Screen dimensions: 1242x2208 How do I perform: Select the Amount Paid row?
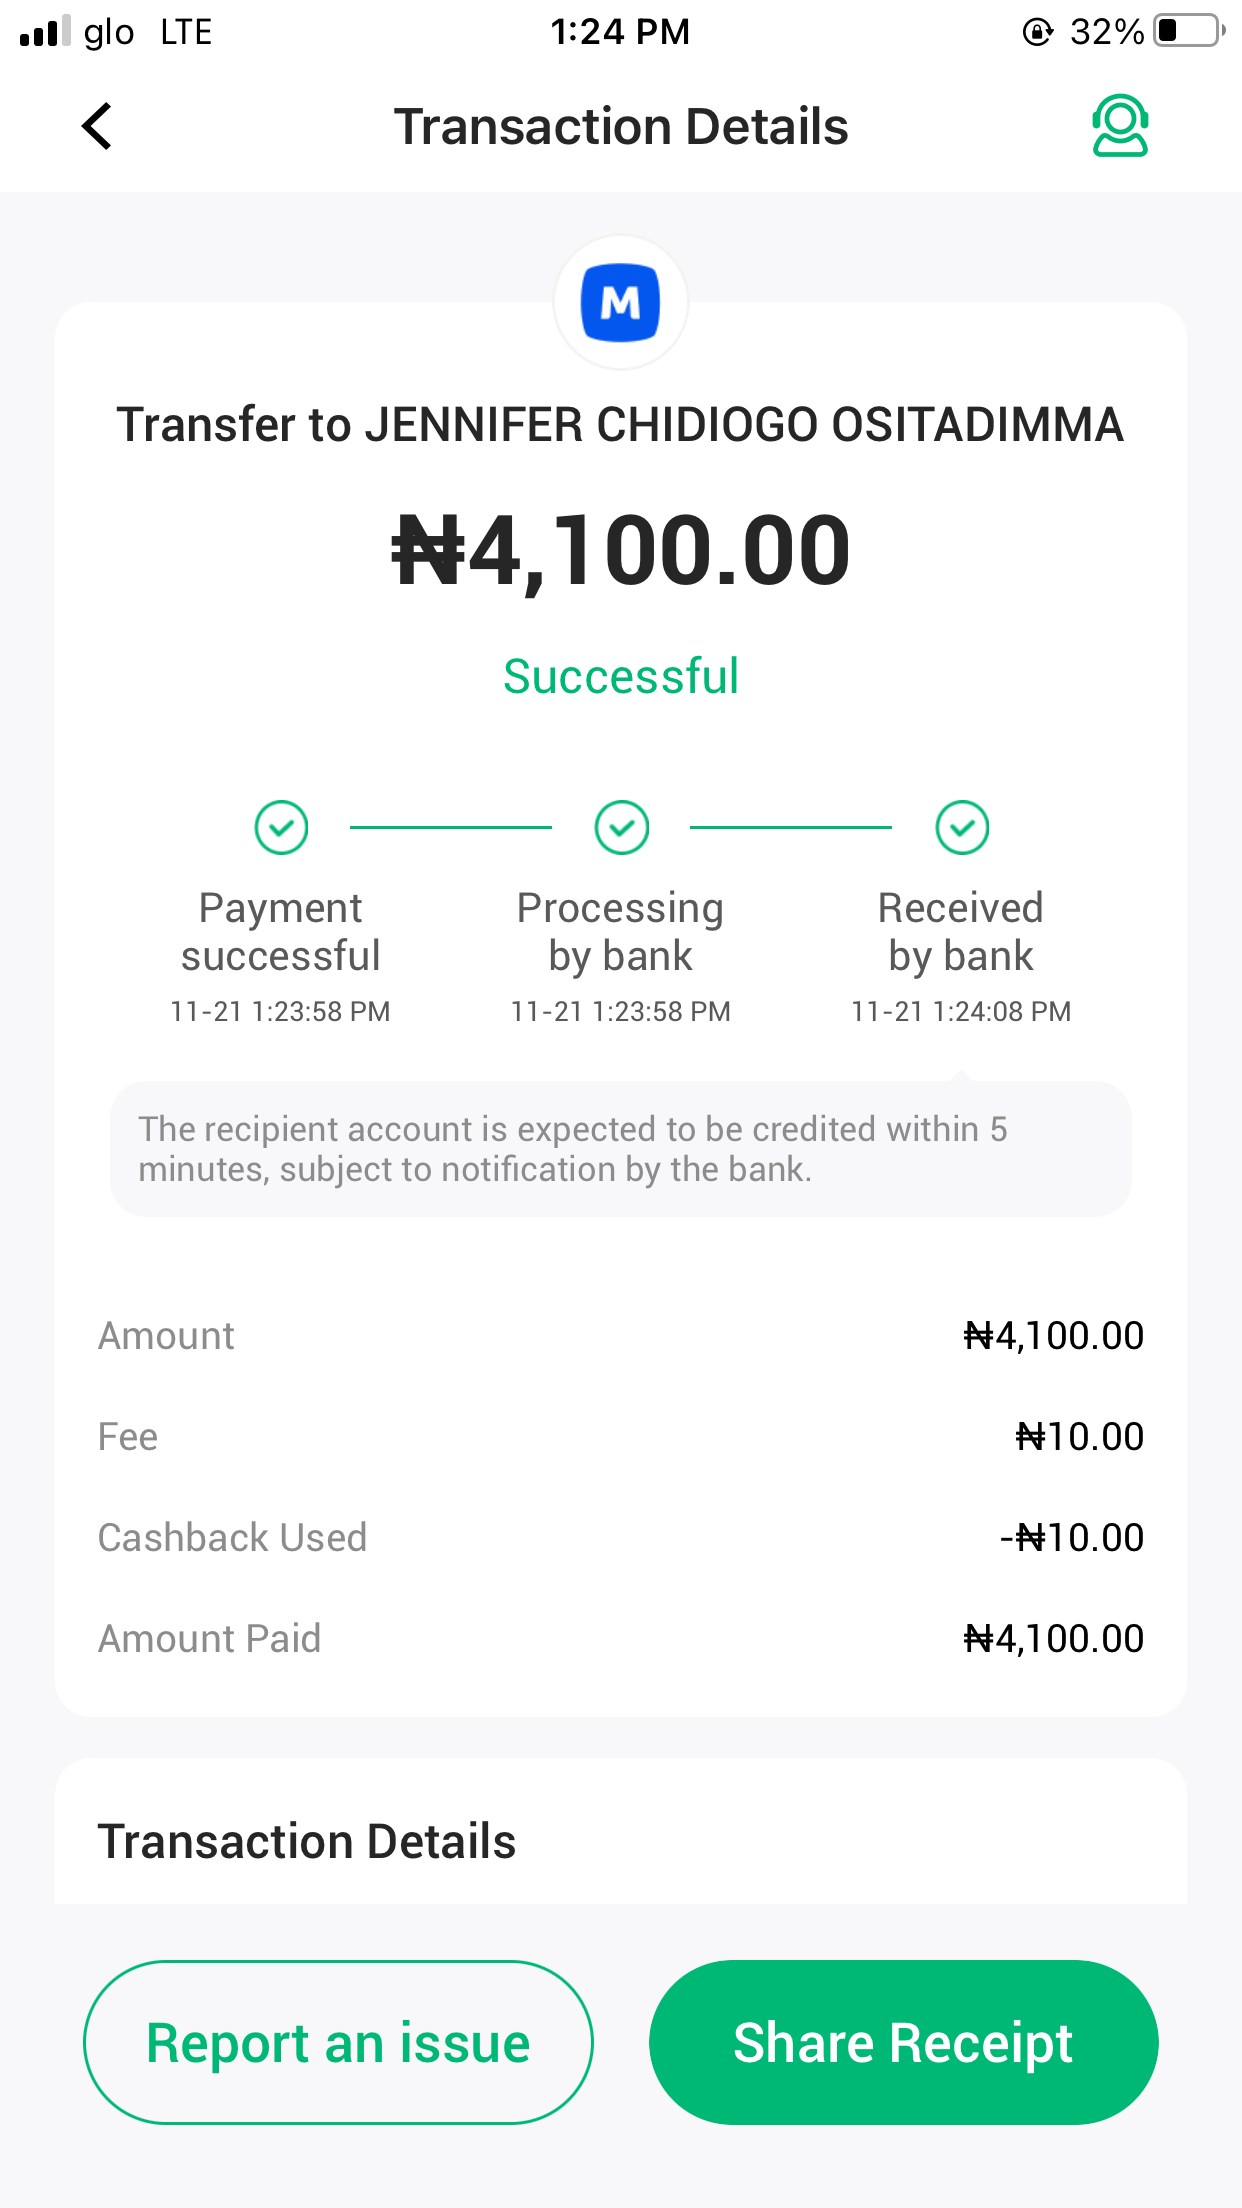coord(621,1639)
